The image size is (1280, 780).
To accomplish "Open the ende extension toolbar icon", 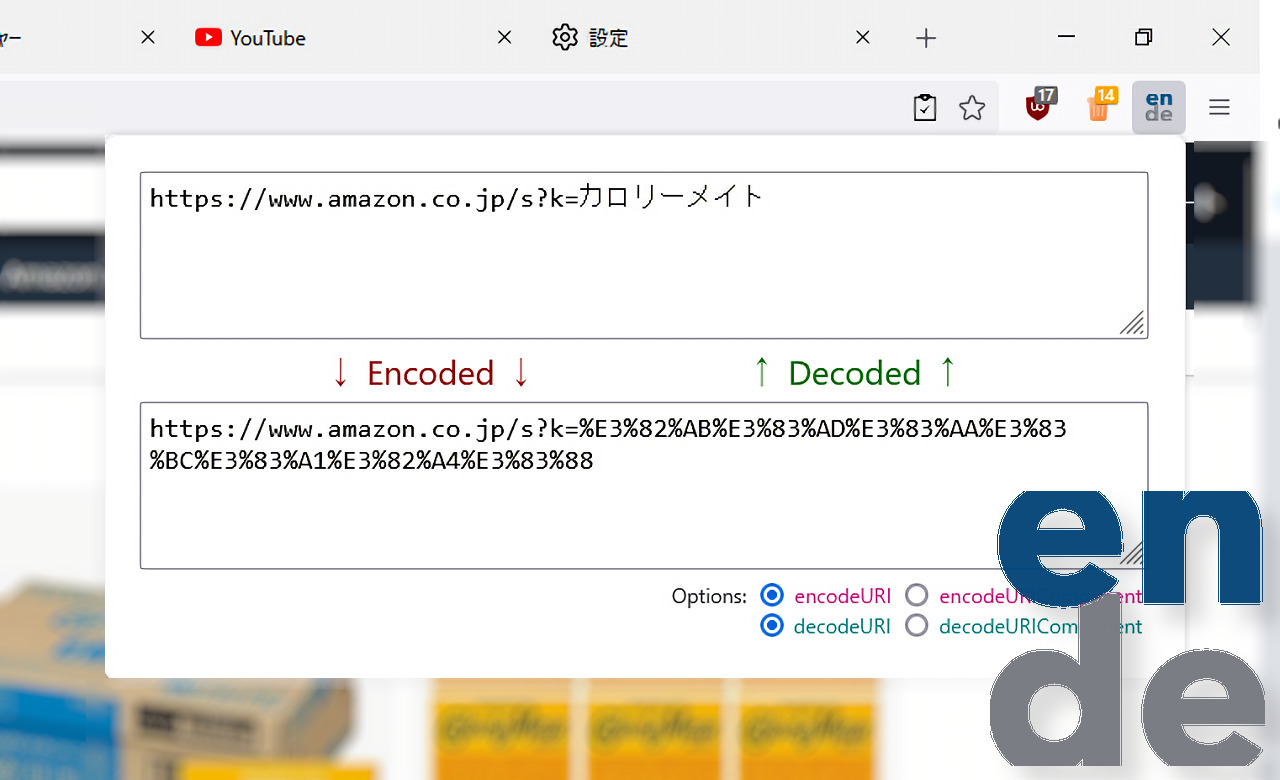I will 1159,107.
